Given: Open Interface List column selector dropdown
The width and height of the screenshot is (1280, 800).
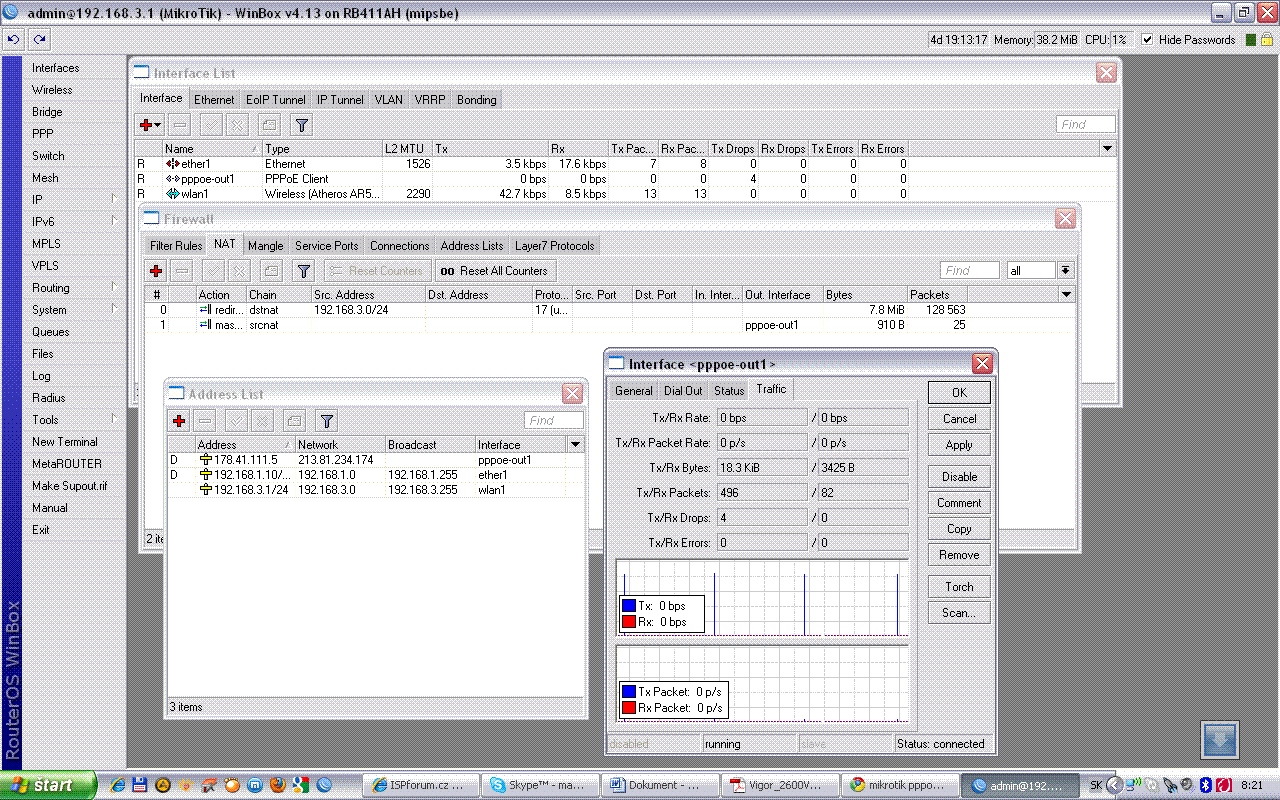Looking at the screenshot, I should pyautogui.click(x=1107, y=148).
